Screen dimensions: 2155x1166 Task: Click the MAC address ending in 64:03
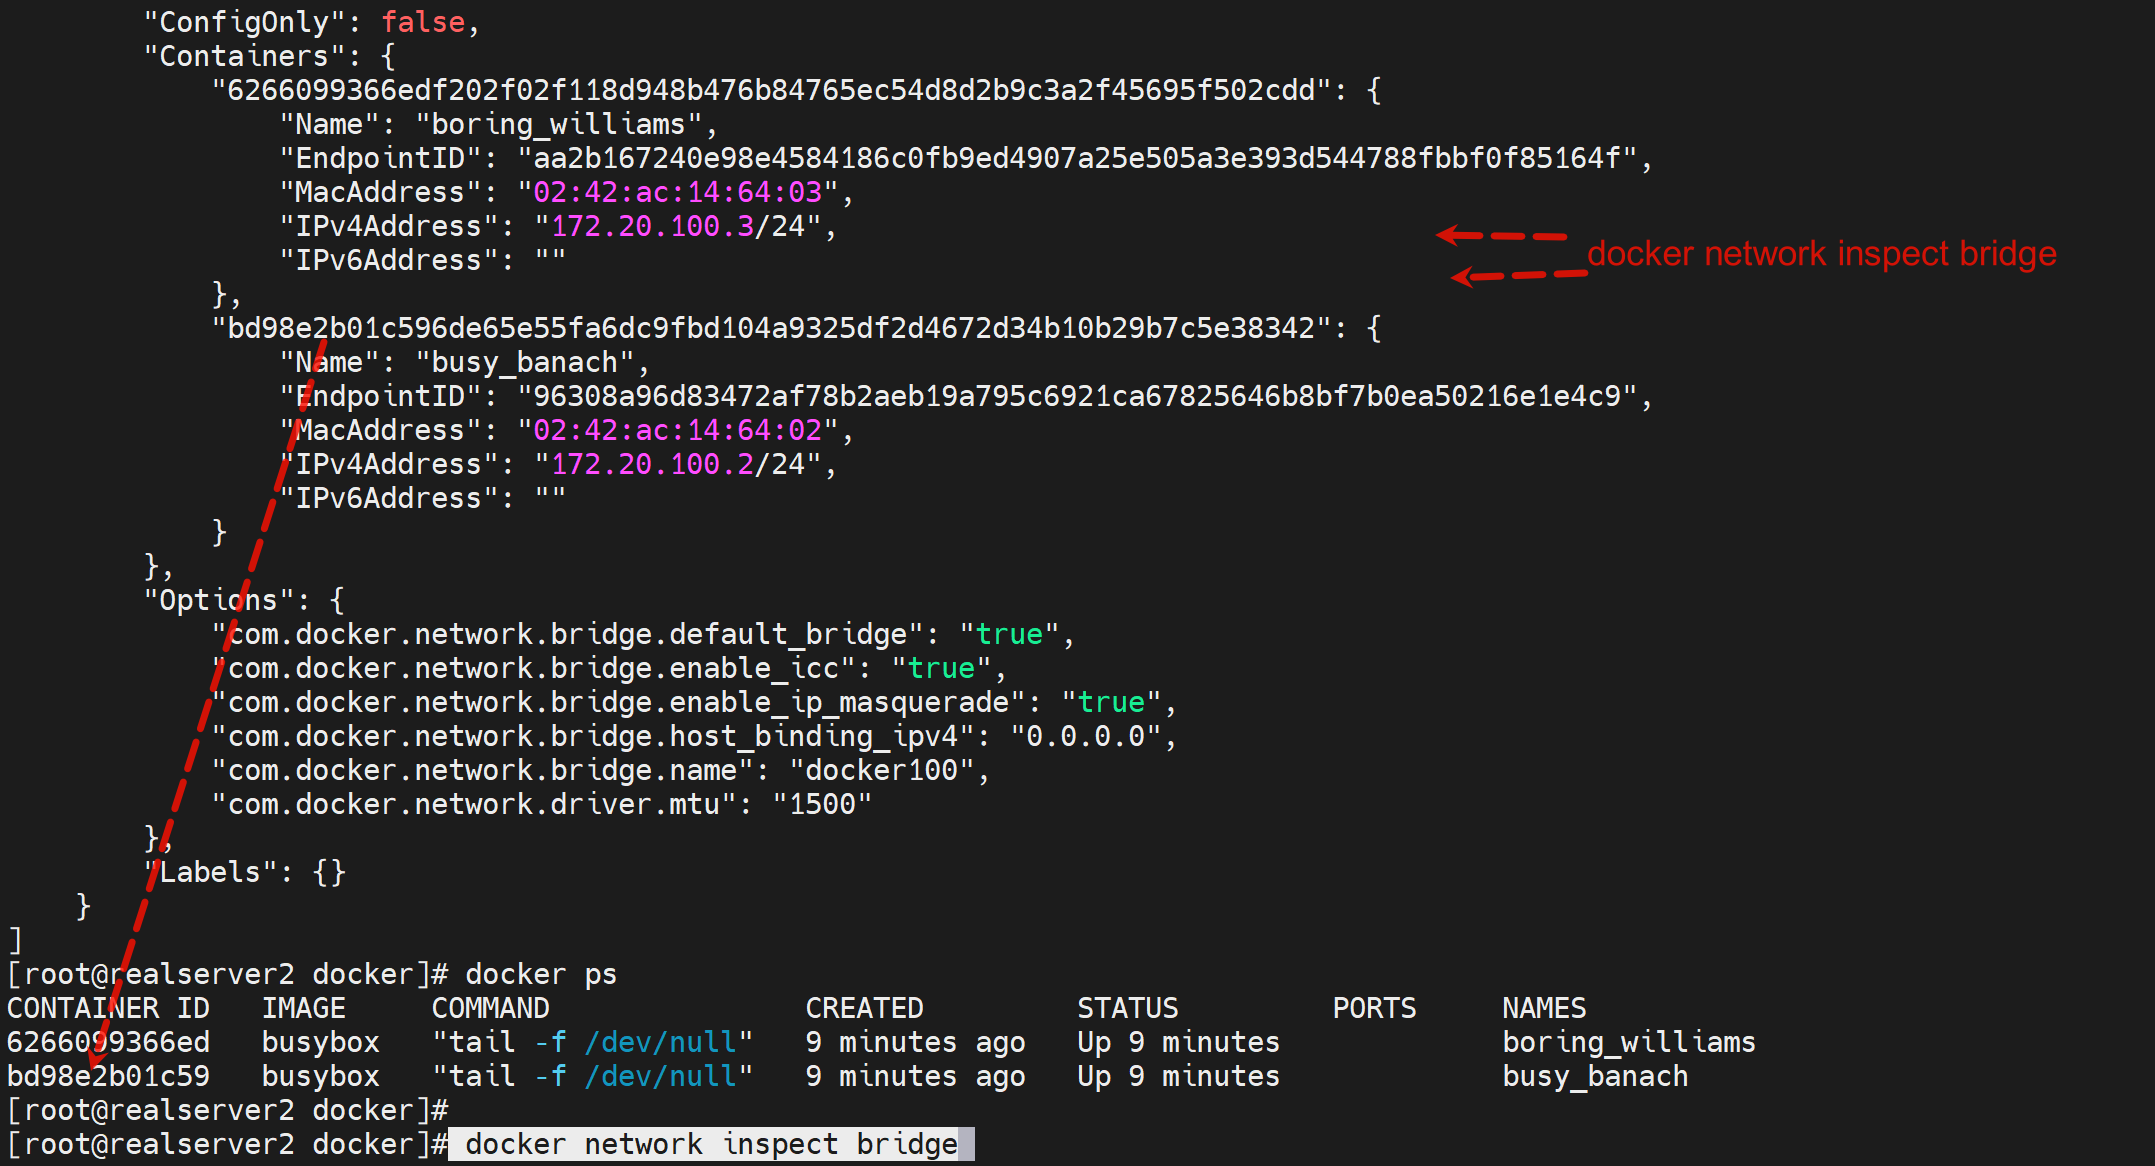(677, 192)
